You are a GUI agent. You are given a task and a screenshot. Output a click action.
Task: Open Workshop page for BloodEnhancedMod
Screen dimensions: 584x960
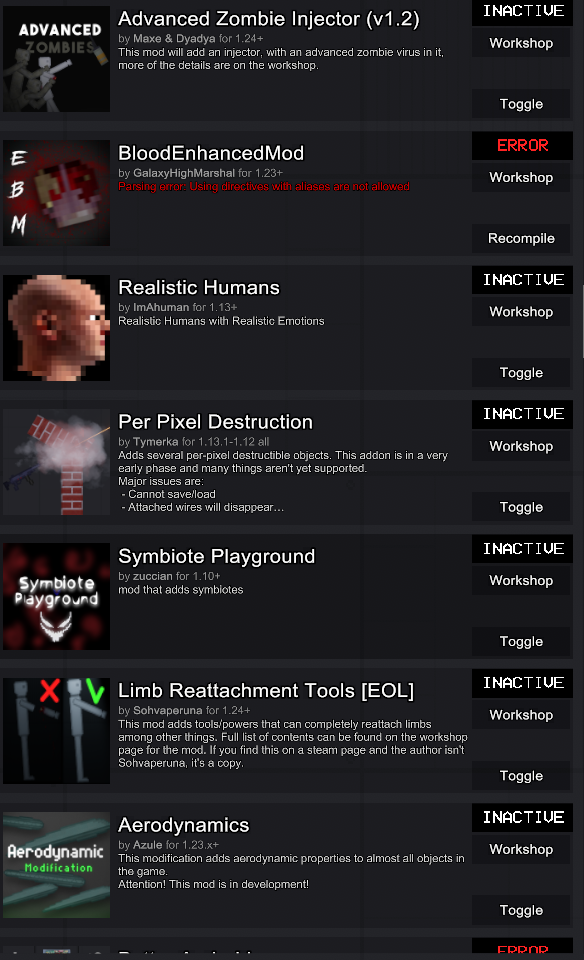click(x=521, y=177)
